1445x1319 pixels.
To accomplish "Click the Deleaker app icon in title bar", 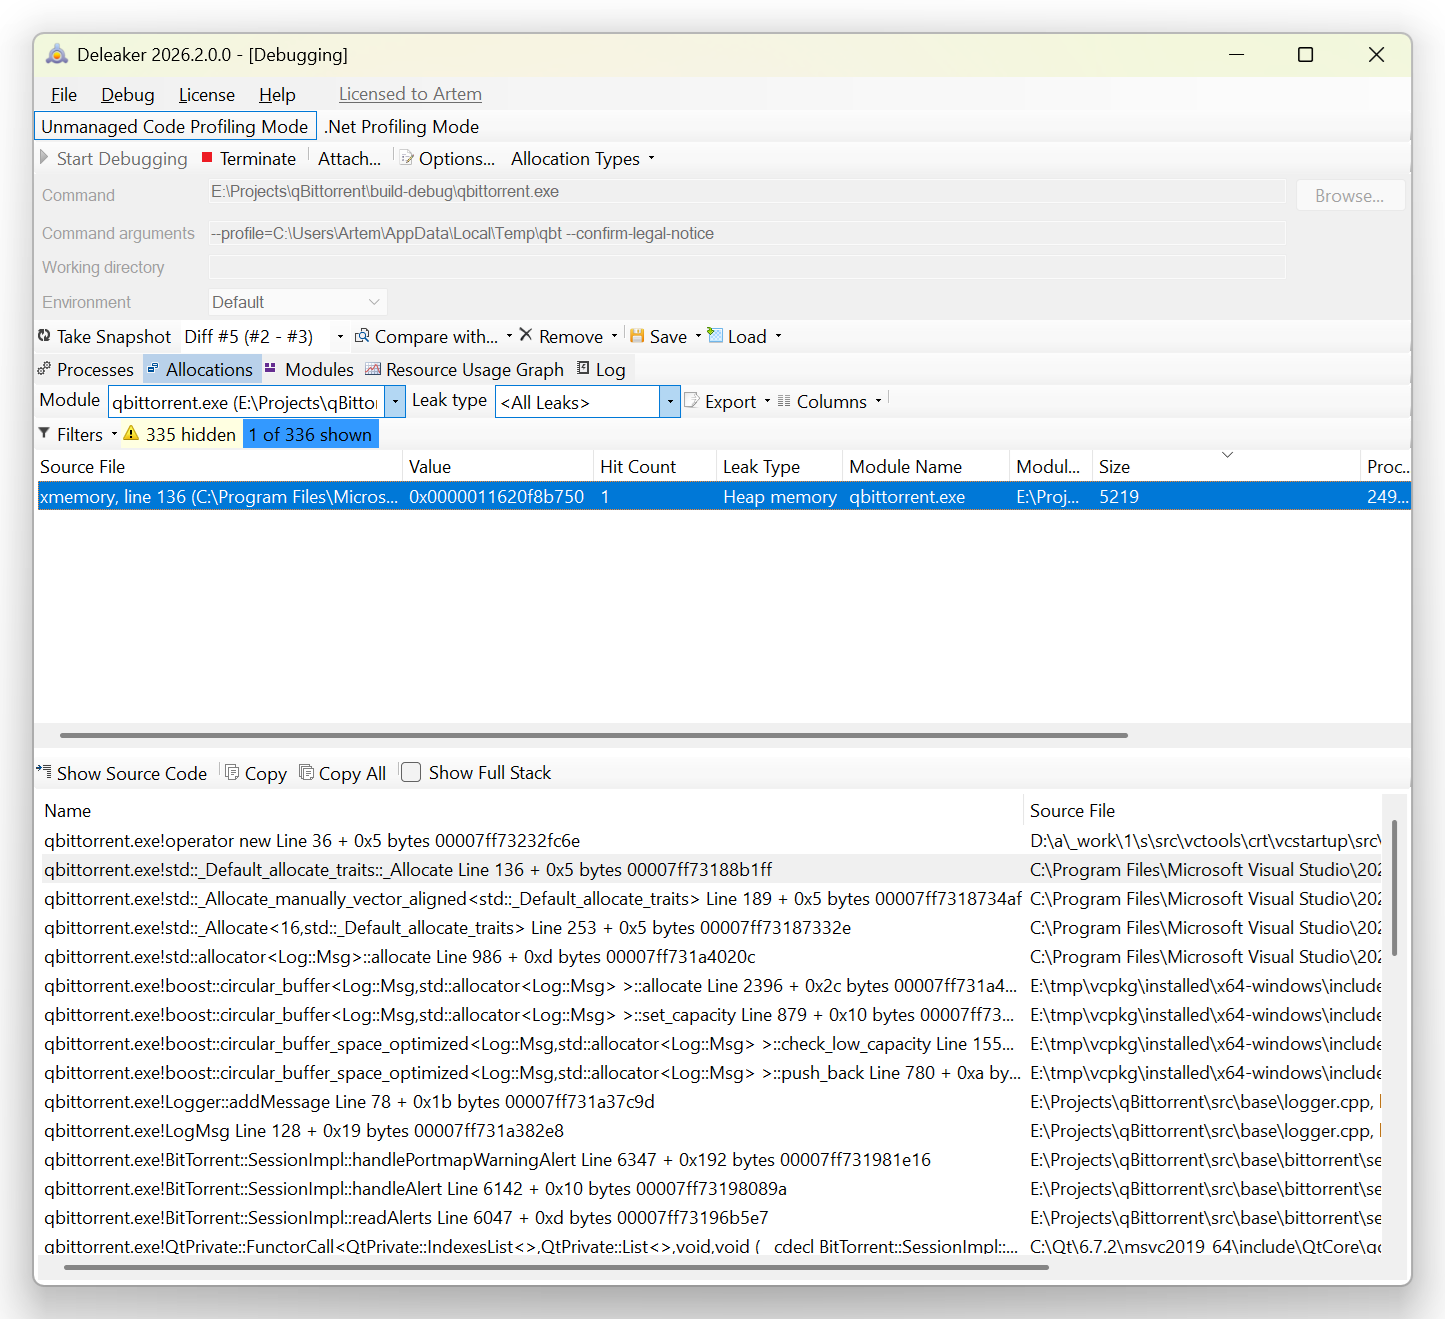I will (57, 54).
